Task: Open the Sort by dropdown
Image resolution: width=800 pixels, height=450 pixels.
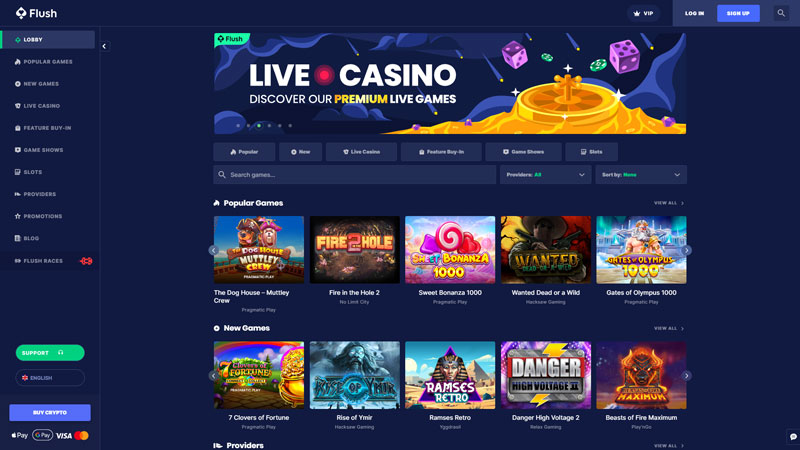Action: click(x=641, y=174)
